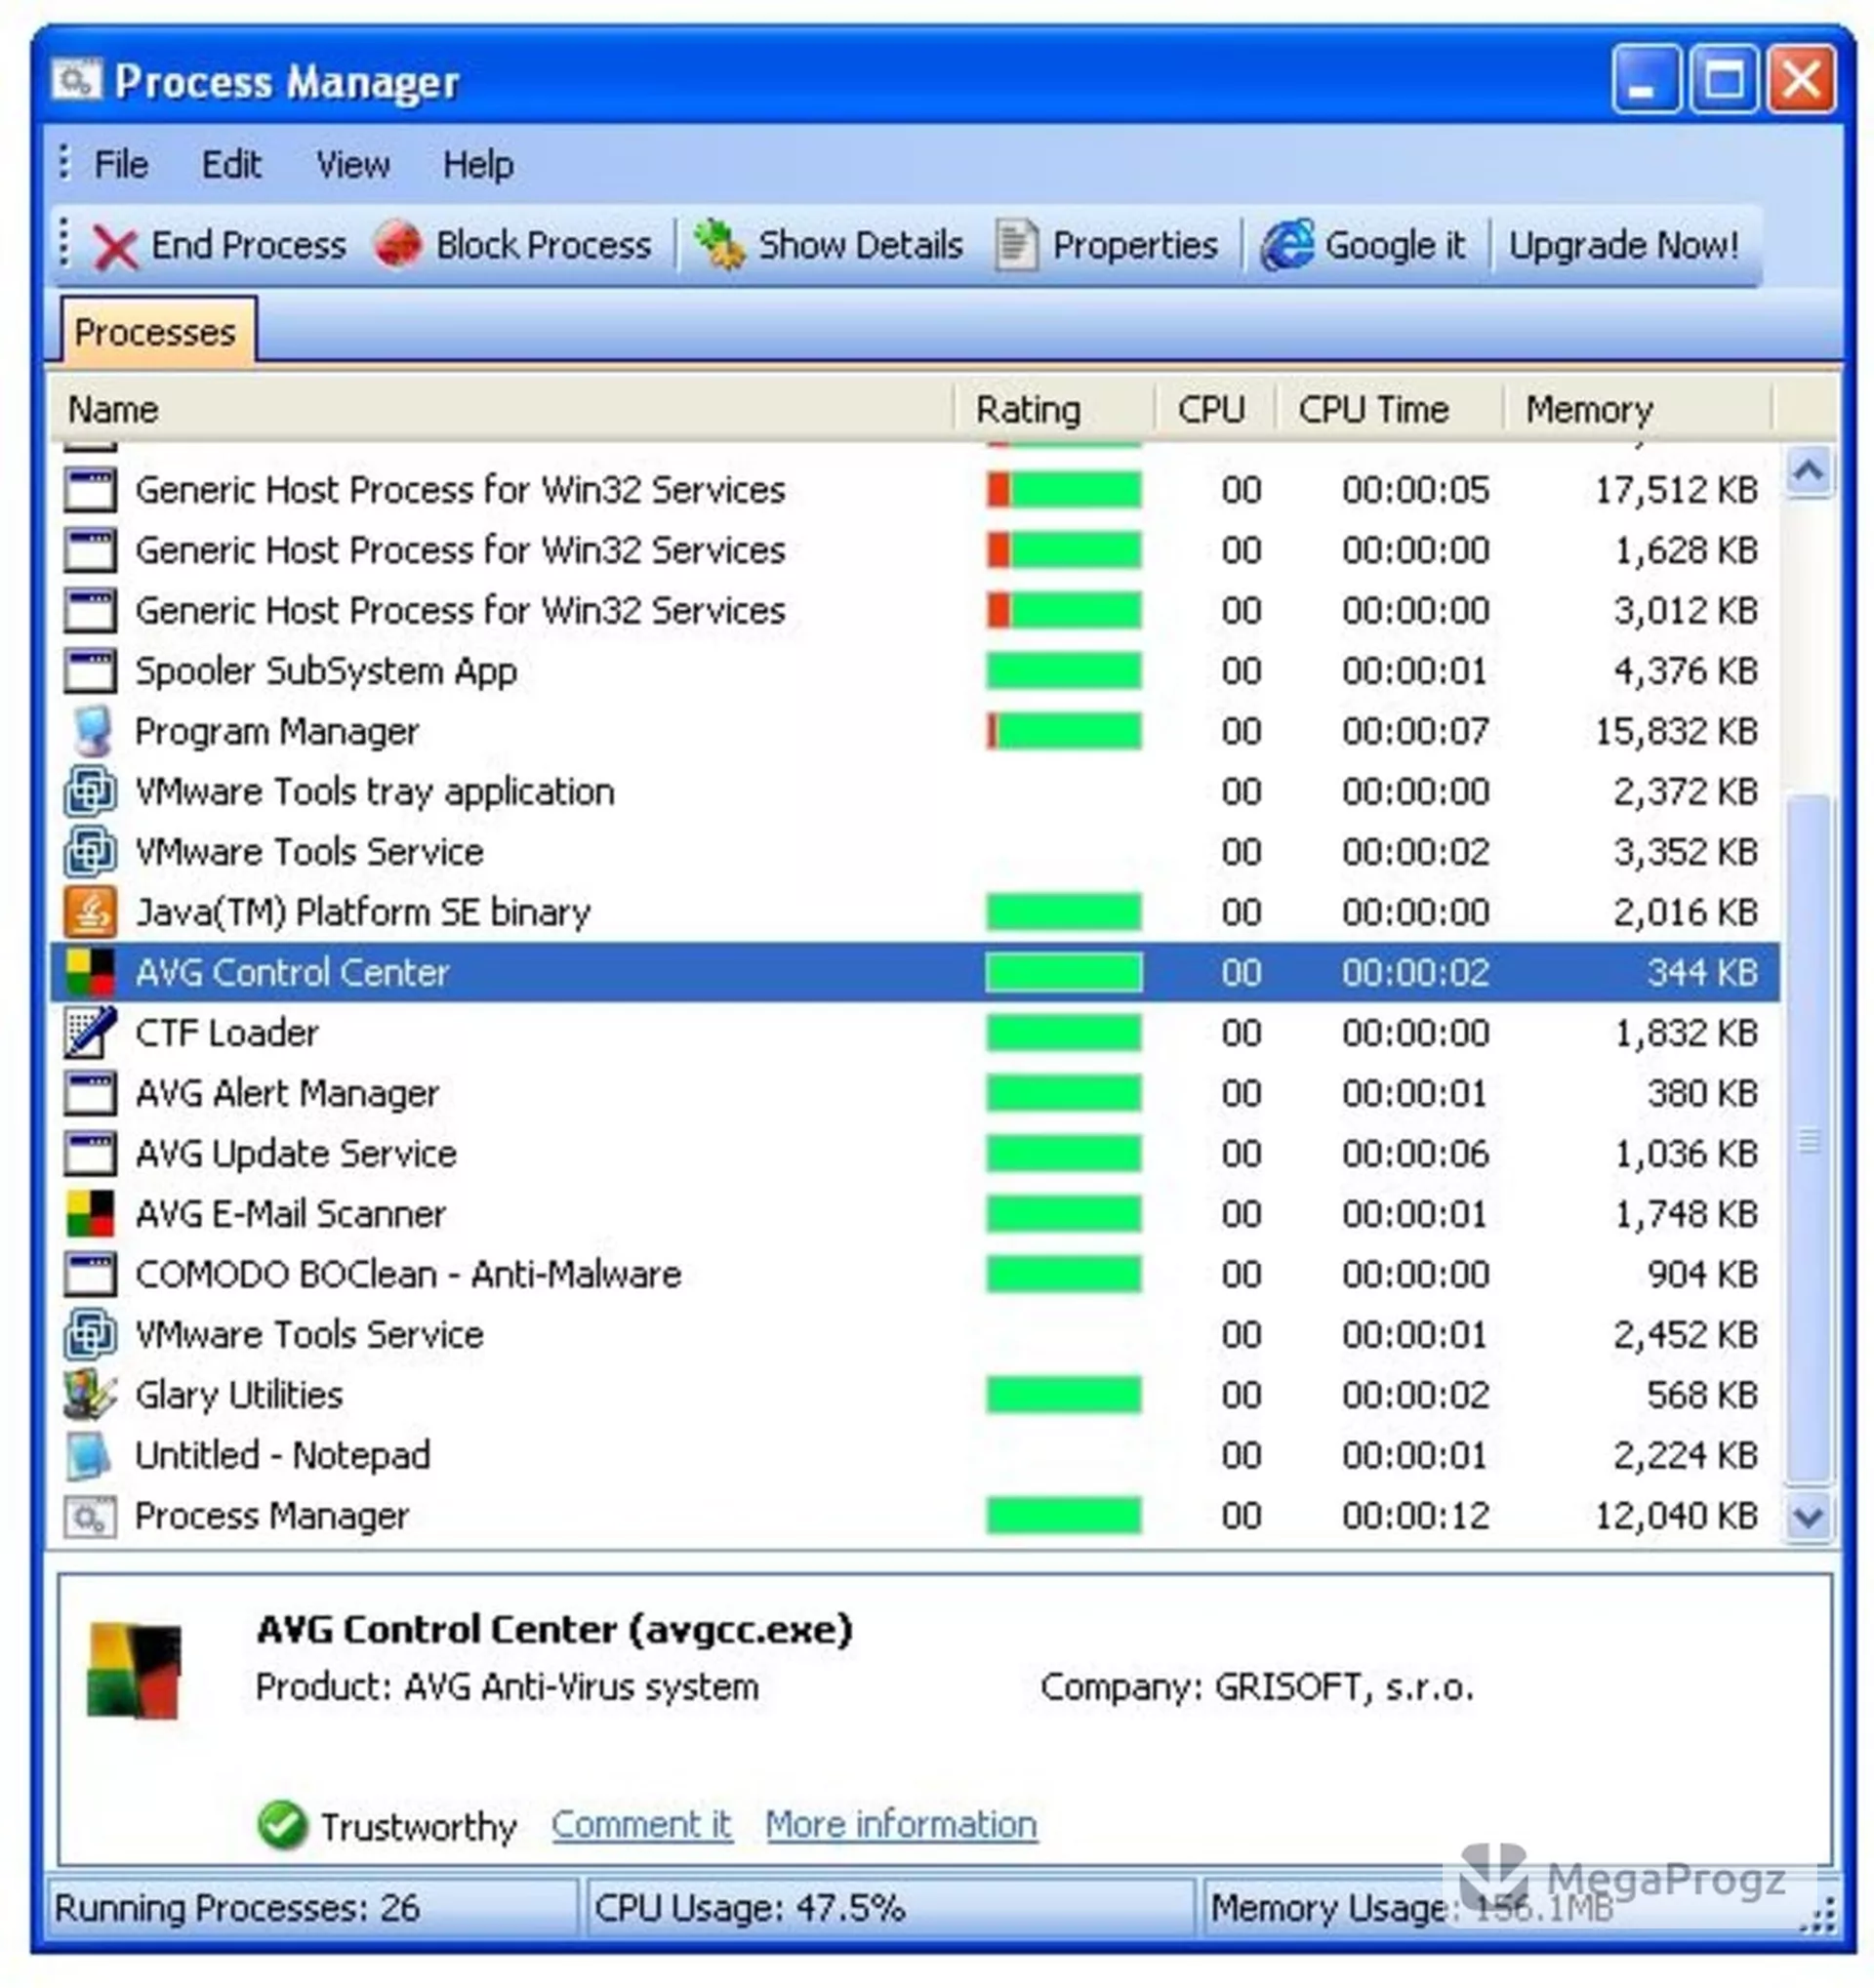This screenshot has height=1988, width=1874.
Task: Click the Block Process red icon
Action: click(398, 244)
